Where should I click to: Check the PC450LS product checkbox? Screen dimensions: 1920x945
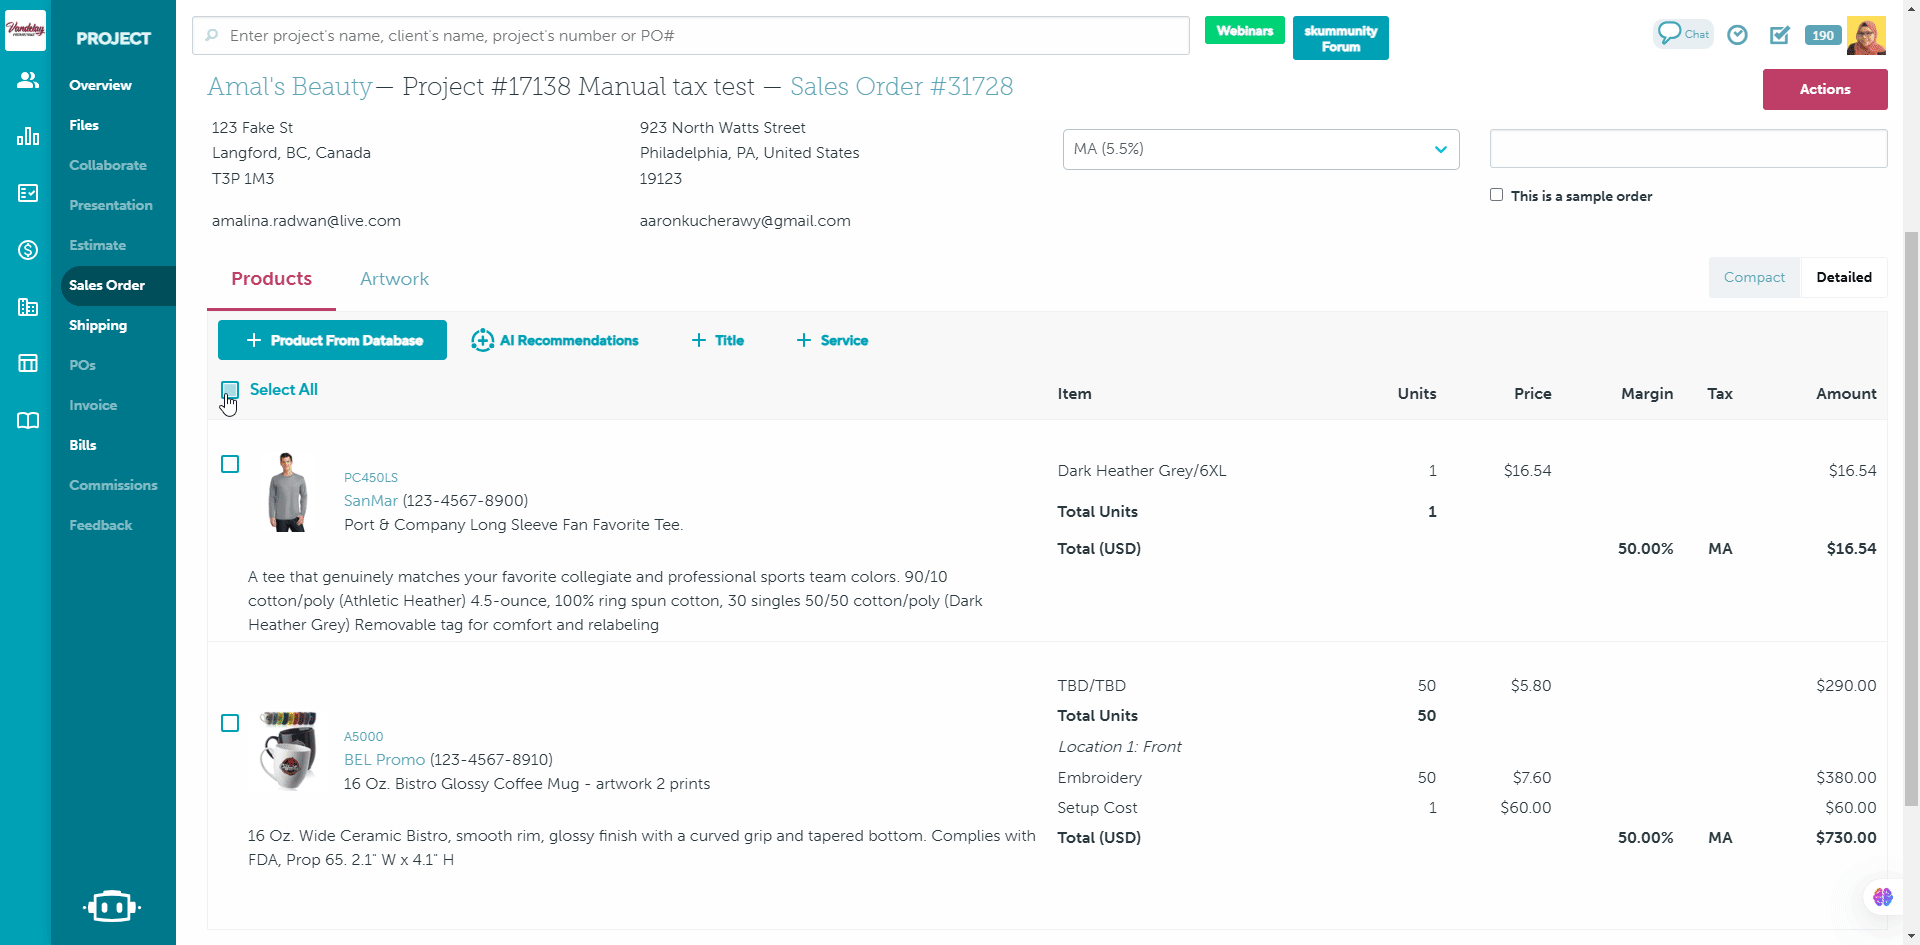[230, 464]
